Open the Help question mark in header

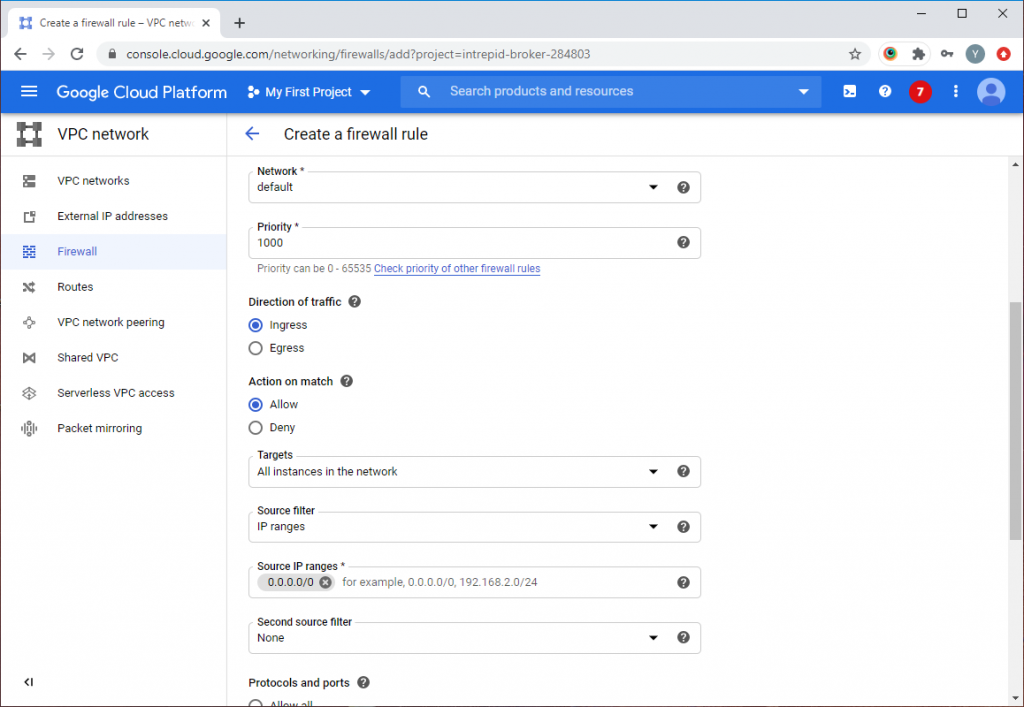coord(885,91)
